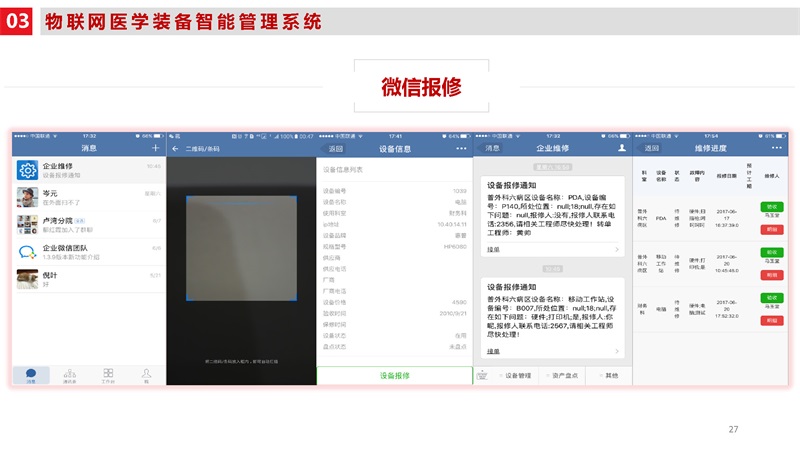Tap the 设备信息列表 heading
This screenshot has height=450, width=800.
click(x=343, y=169)
